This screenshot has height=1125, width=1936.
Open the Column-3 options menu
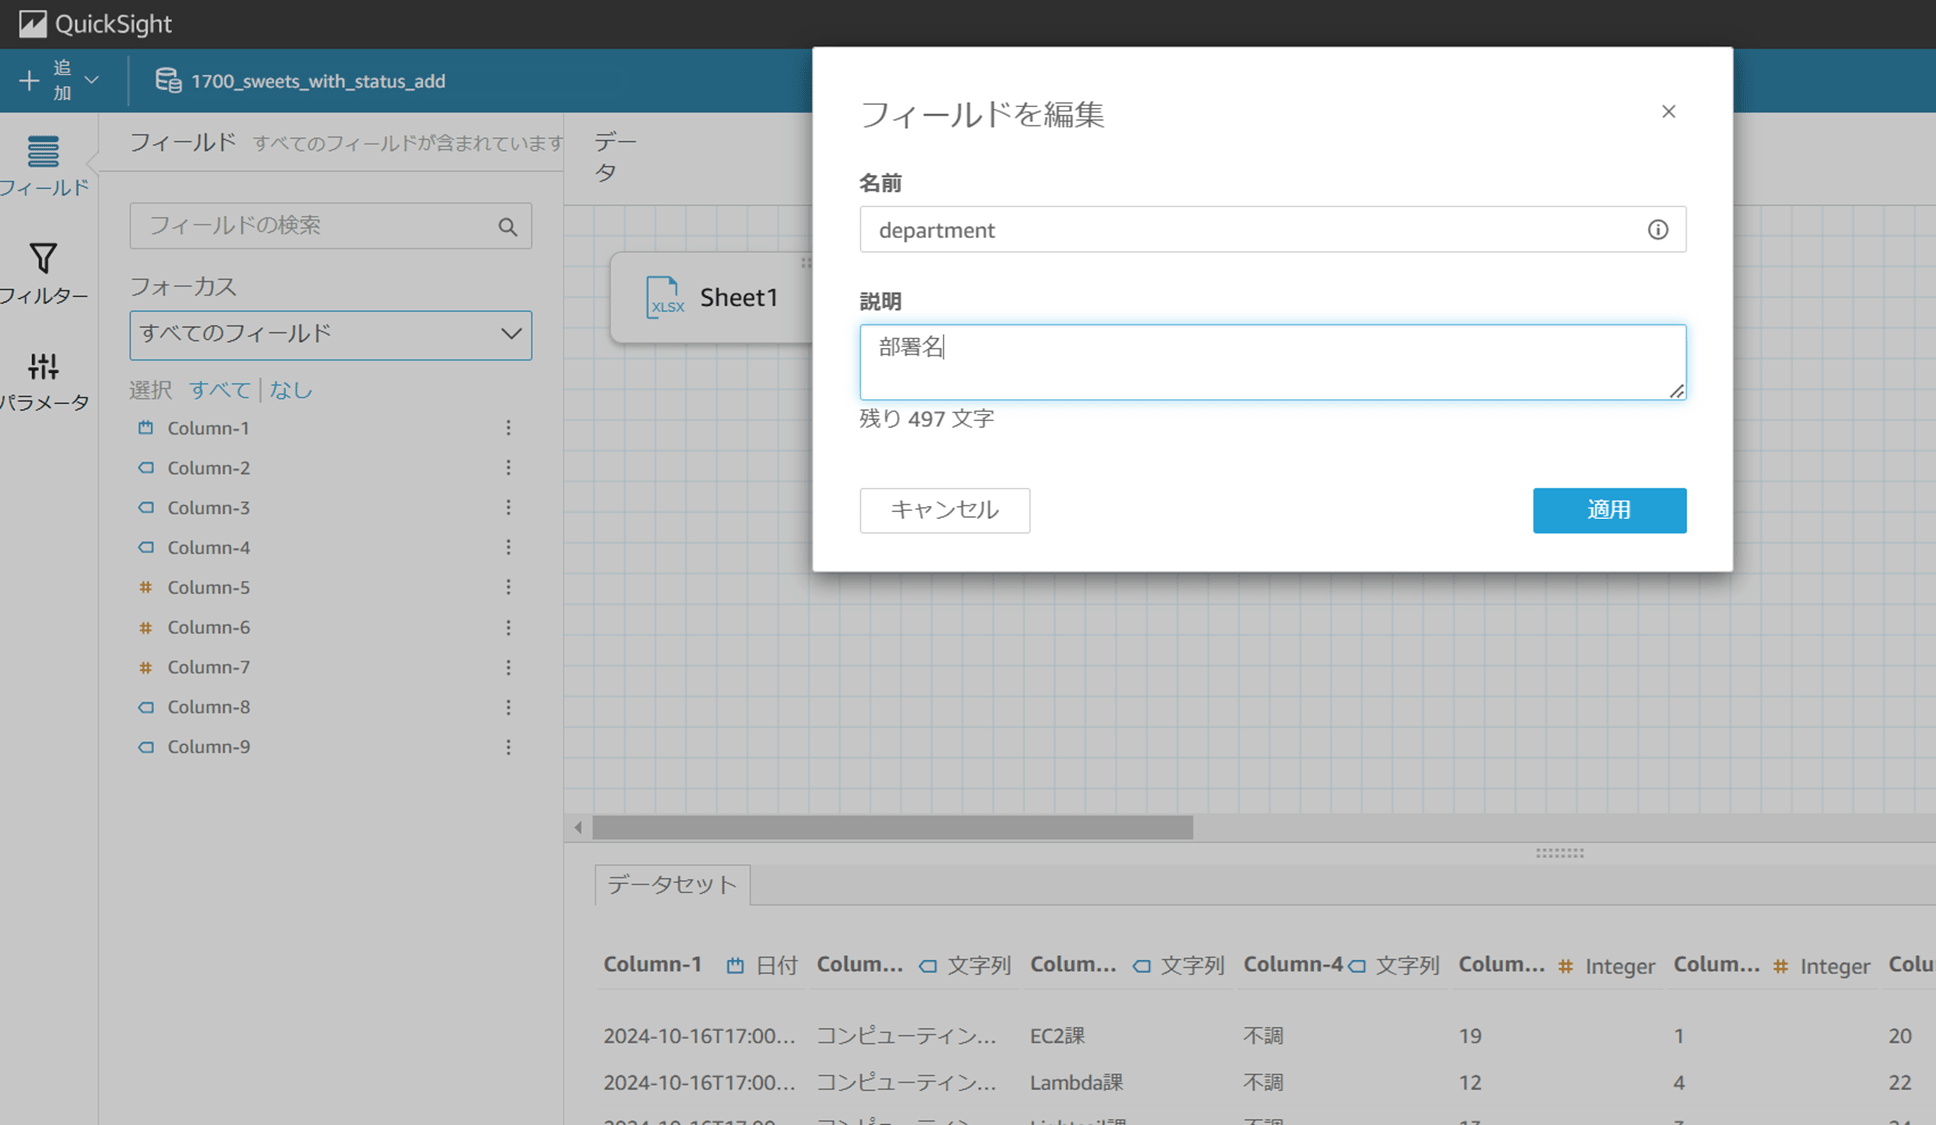click(508, 508)
